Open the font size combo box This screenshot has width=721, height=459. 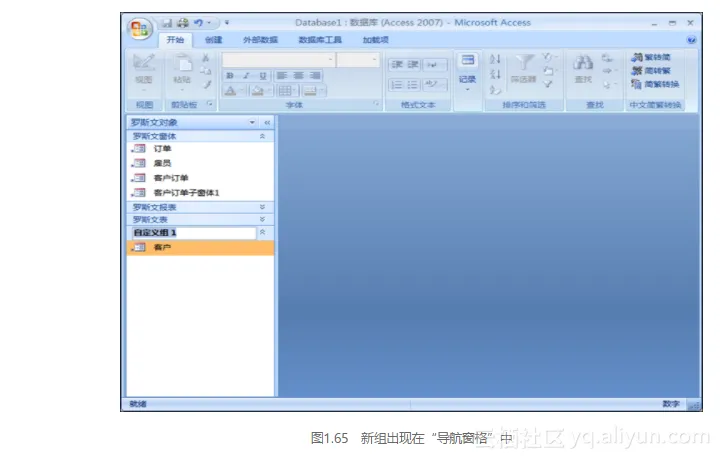[x=358, y=59]
